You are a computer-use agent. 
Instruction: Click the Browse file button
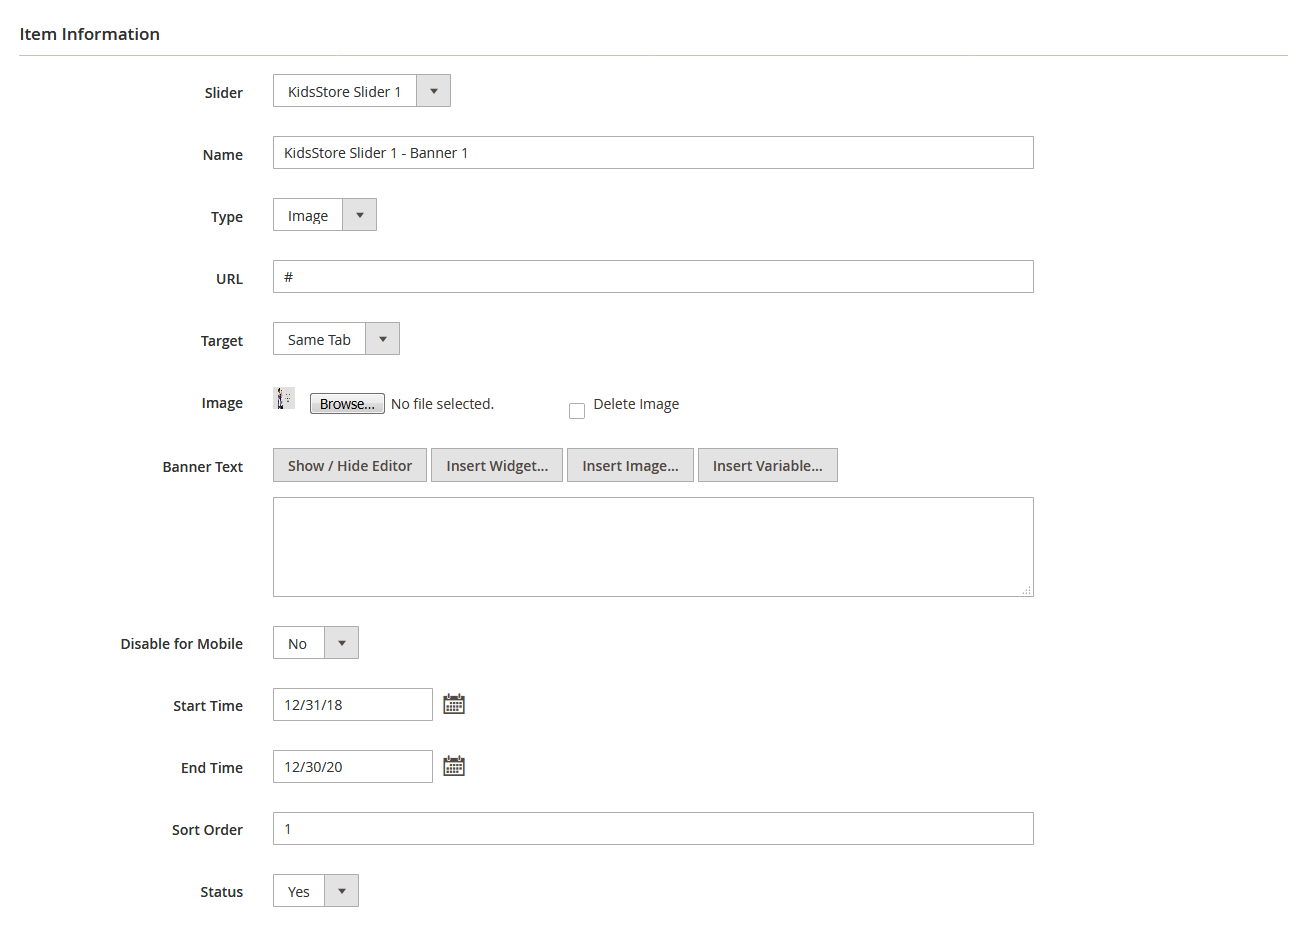347,404
